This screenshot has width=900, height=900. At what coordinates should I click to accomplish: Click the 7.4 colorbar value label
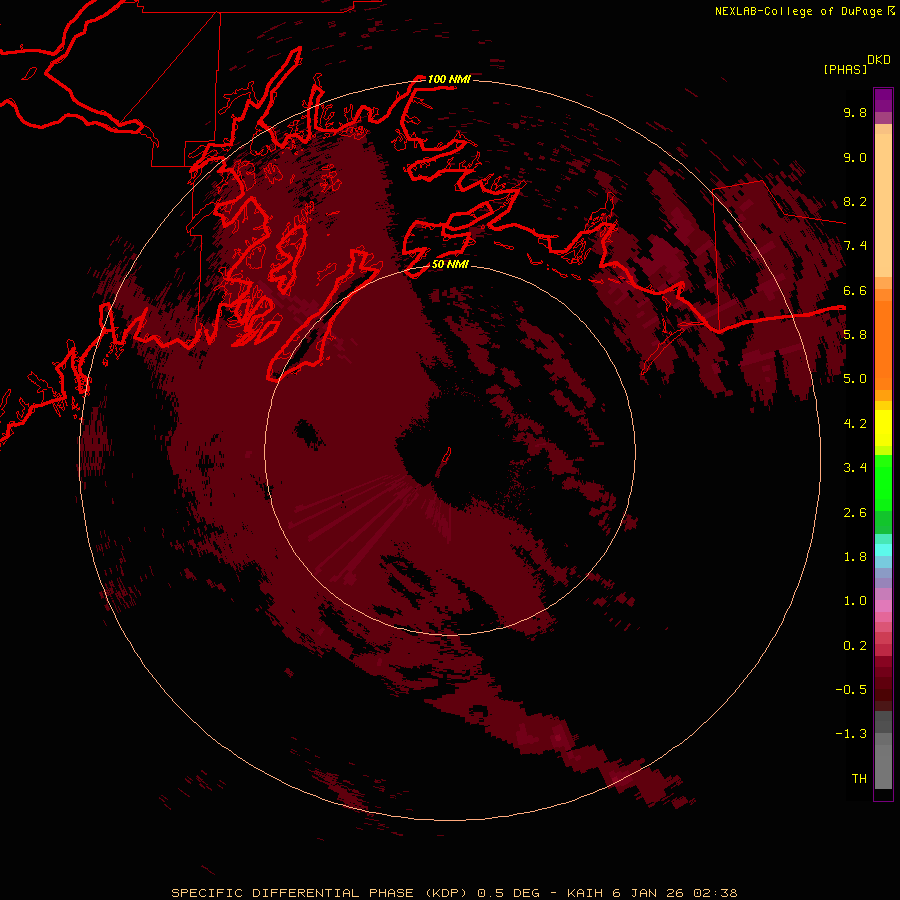tap(855, 246)
